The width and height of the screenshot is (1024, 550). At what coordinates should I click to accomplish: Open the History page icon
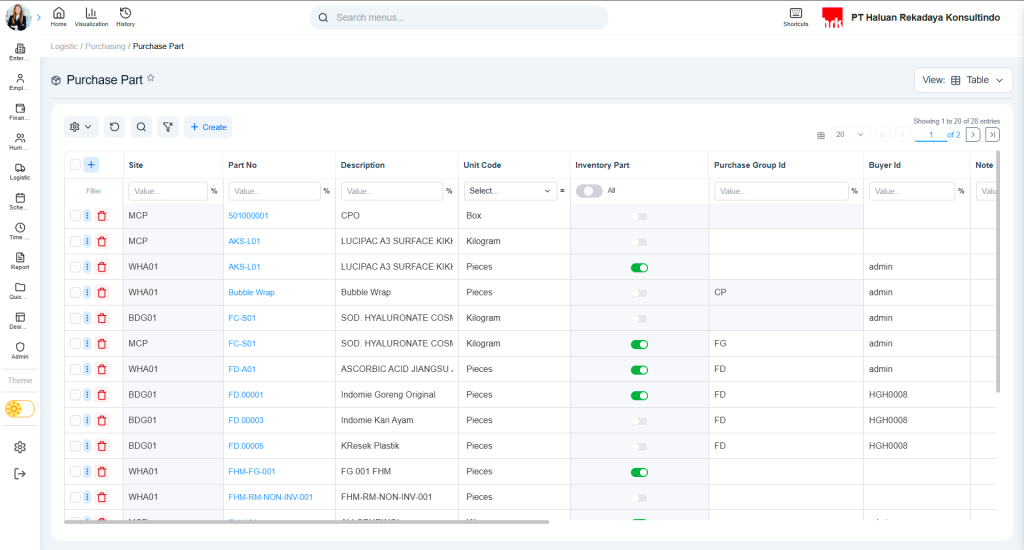[x=125, y=13]
